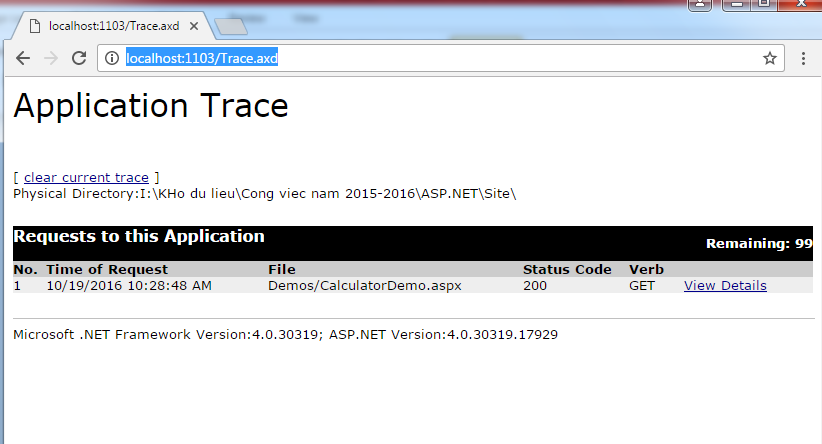Click the 'clear current trace' link
The image size is (822, 444).
tap(86, 177)
